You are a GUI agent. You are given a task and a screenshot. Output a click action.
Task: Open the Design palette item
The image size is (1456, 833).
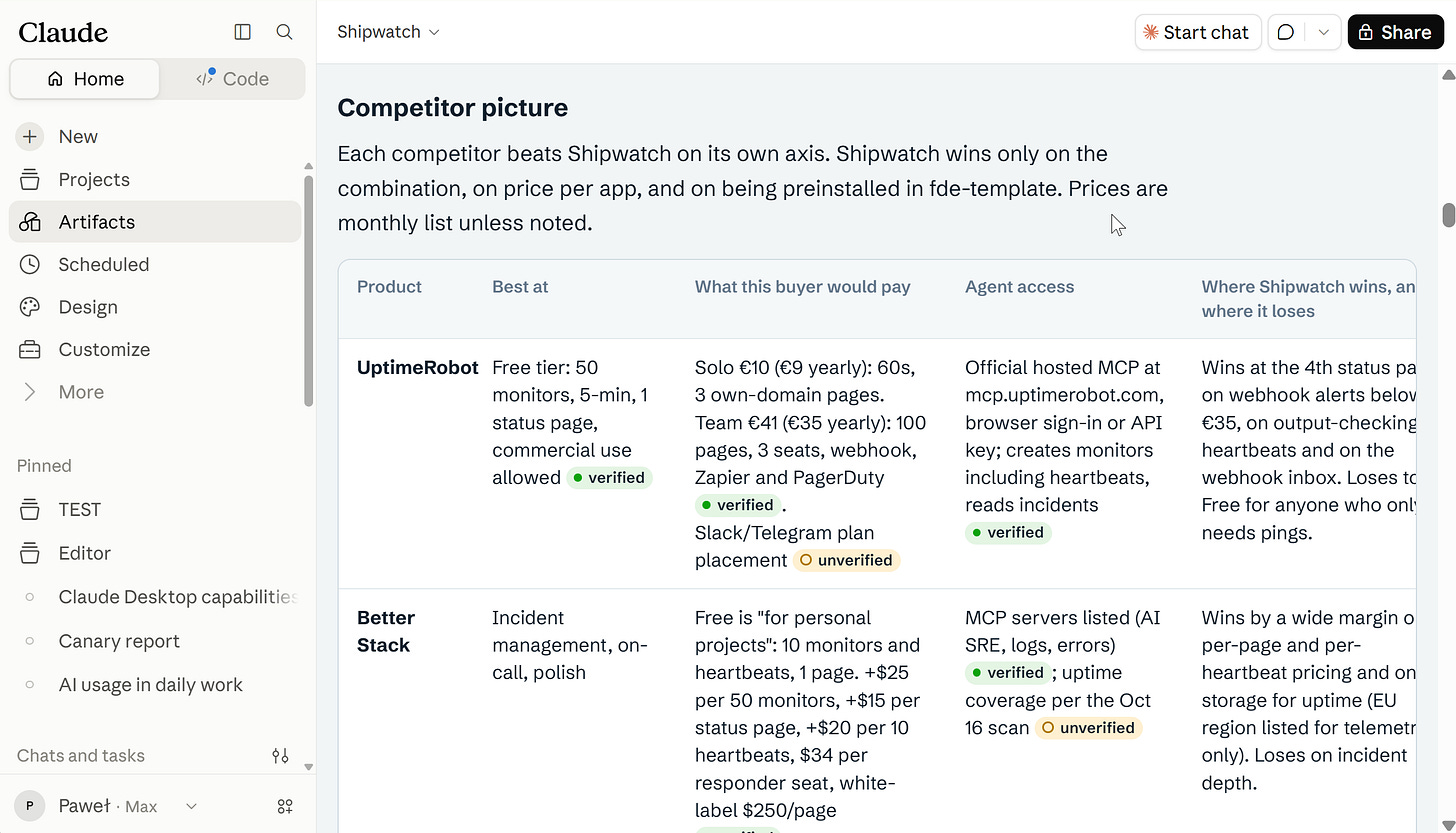[155, 307]
